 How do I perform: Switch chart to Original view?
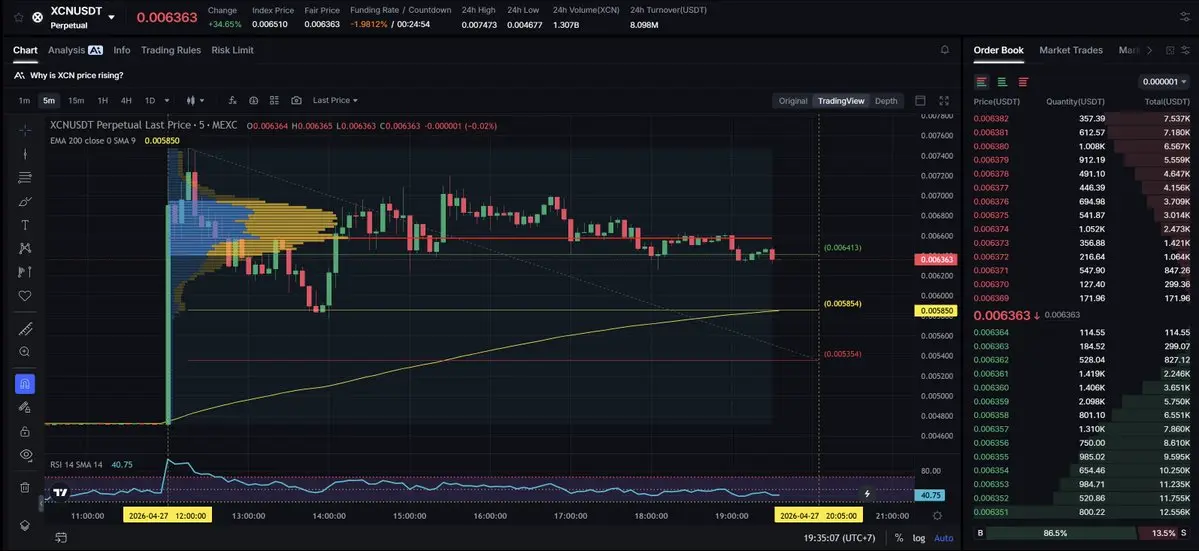click(793, 100)
